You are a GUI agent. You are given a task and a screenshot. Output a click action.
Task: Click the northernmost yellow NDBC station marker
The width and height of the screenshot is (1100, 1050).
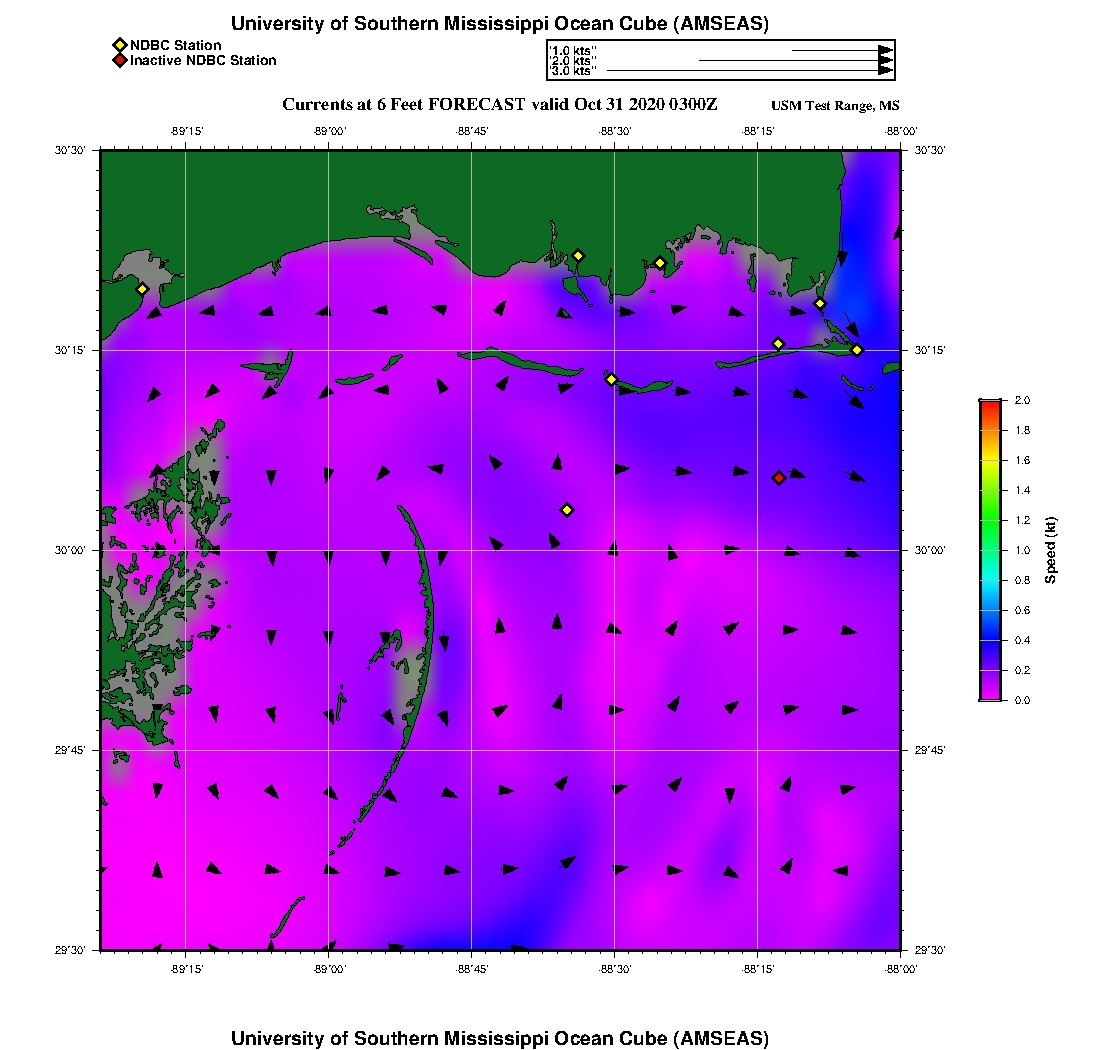point(578,255)
